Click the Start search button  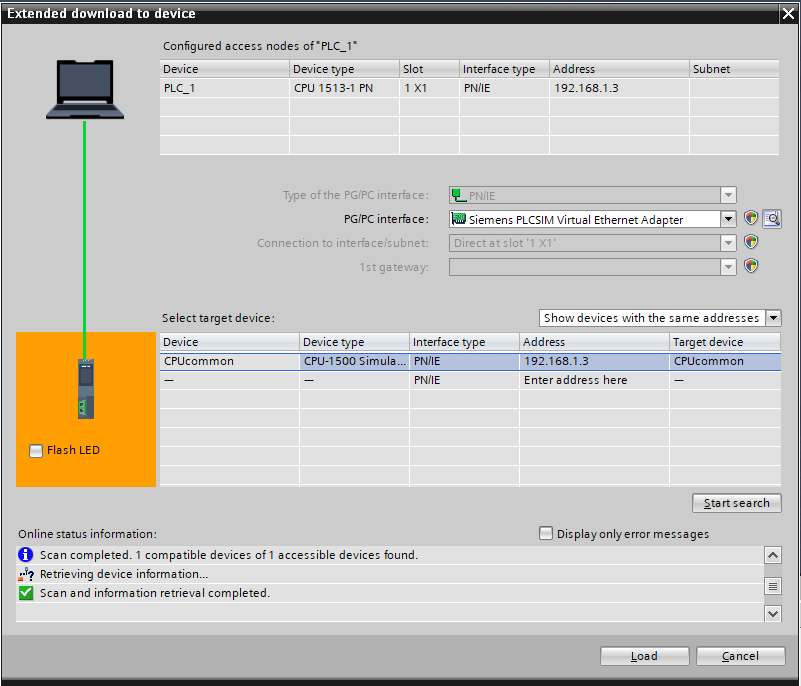(x=737, y=503)
